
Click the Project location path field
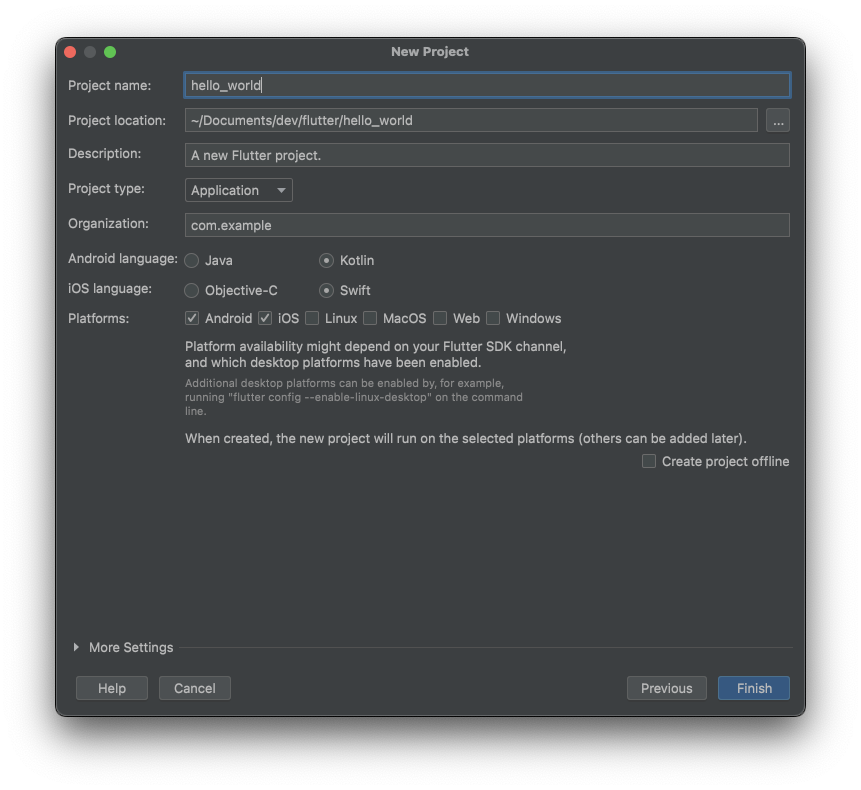pyautogui.click(x=471, y=120)
